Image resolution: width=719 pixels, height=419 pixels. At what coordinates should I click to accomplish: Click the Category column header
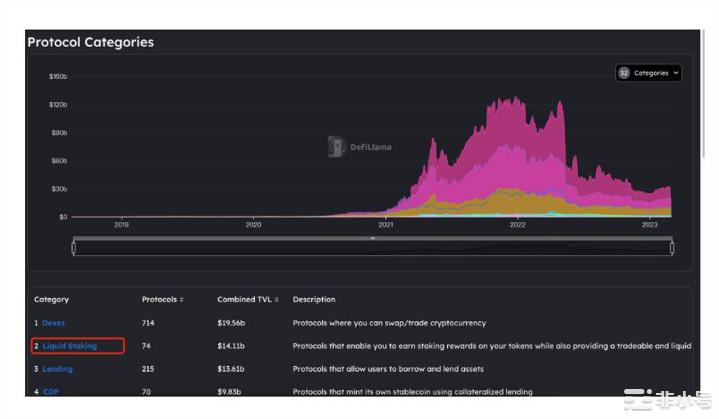(x=51, y=299)
